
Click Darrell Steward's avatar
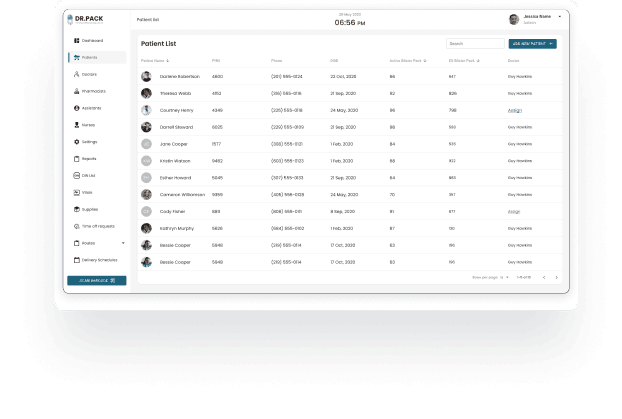pos(146,127)
